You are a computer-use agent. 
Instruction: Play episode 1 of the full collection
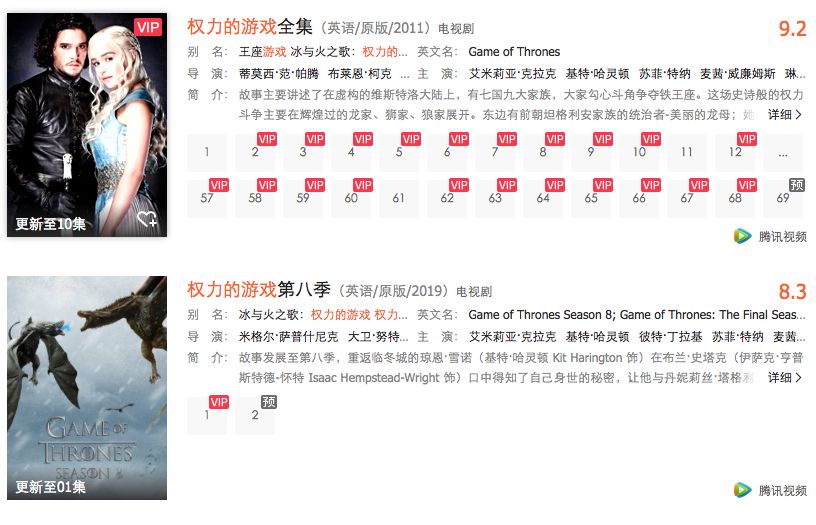point(207,152)
